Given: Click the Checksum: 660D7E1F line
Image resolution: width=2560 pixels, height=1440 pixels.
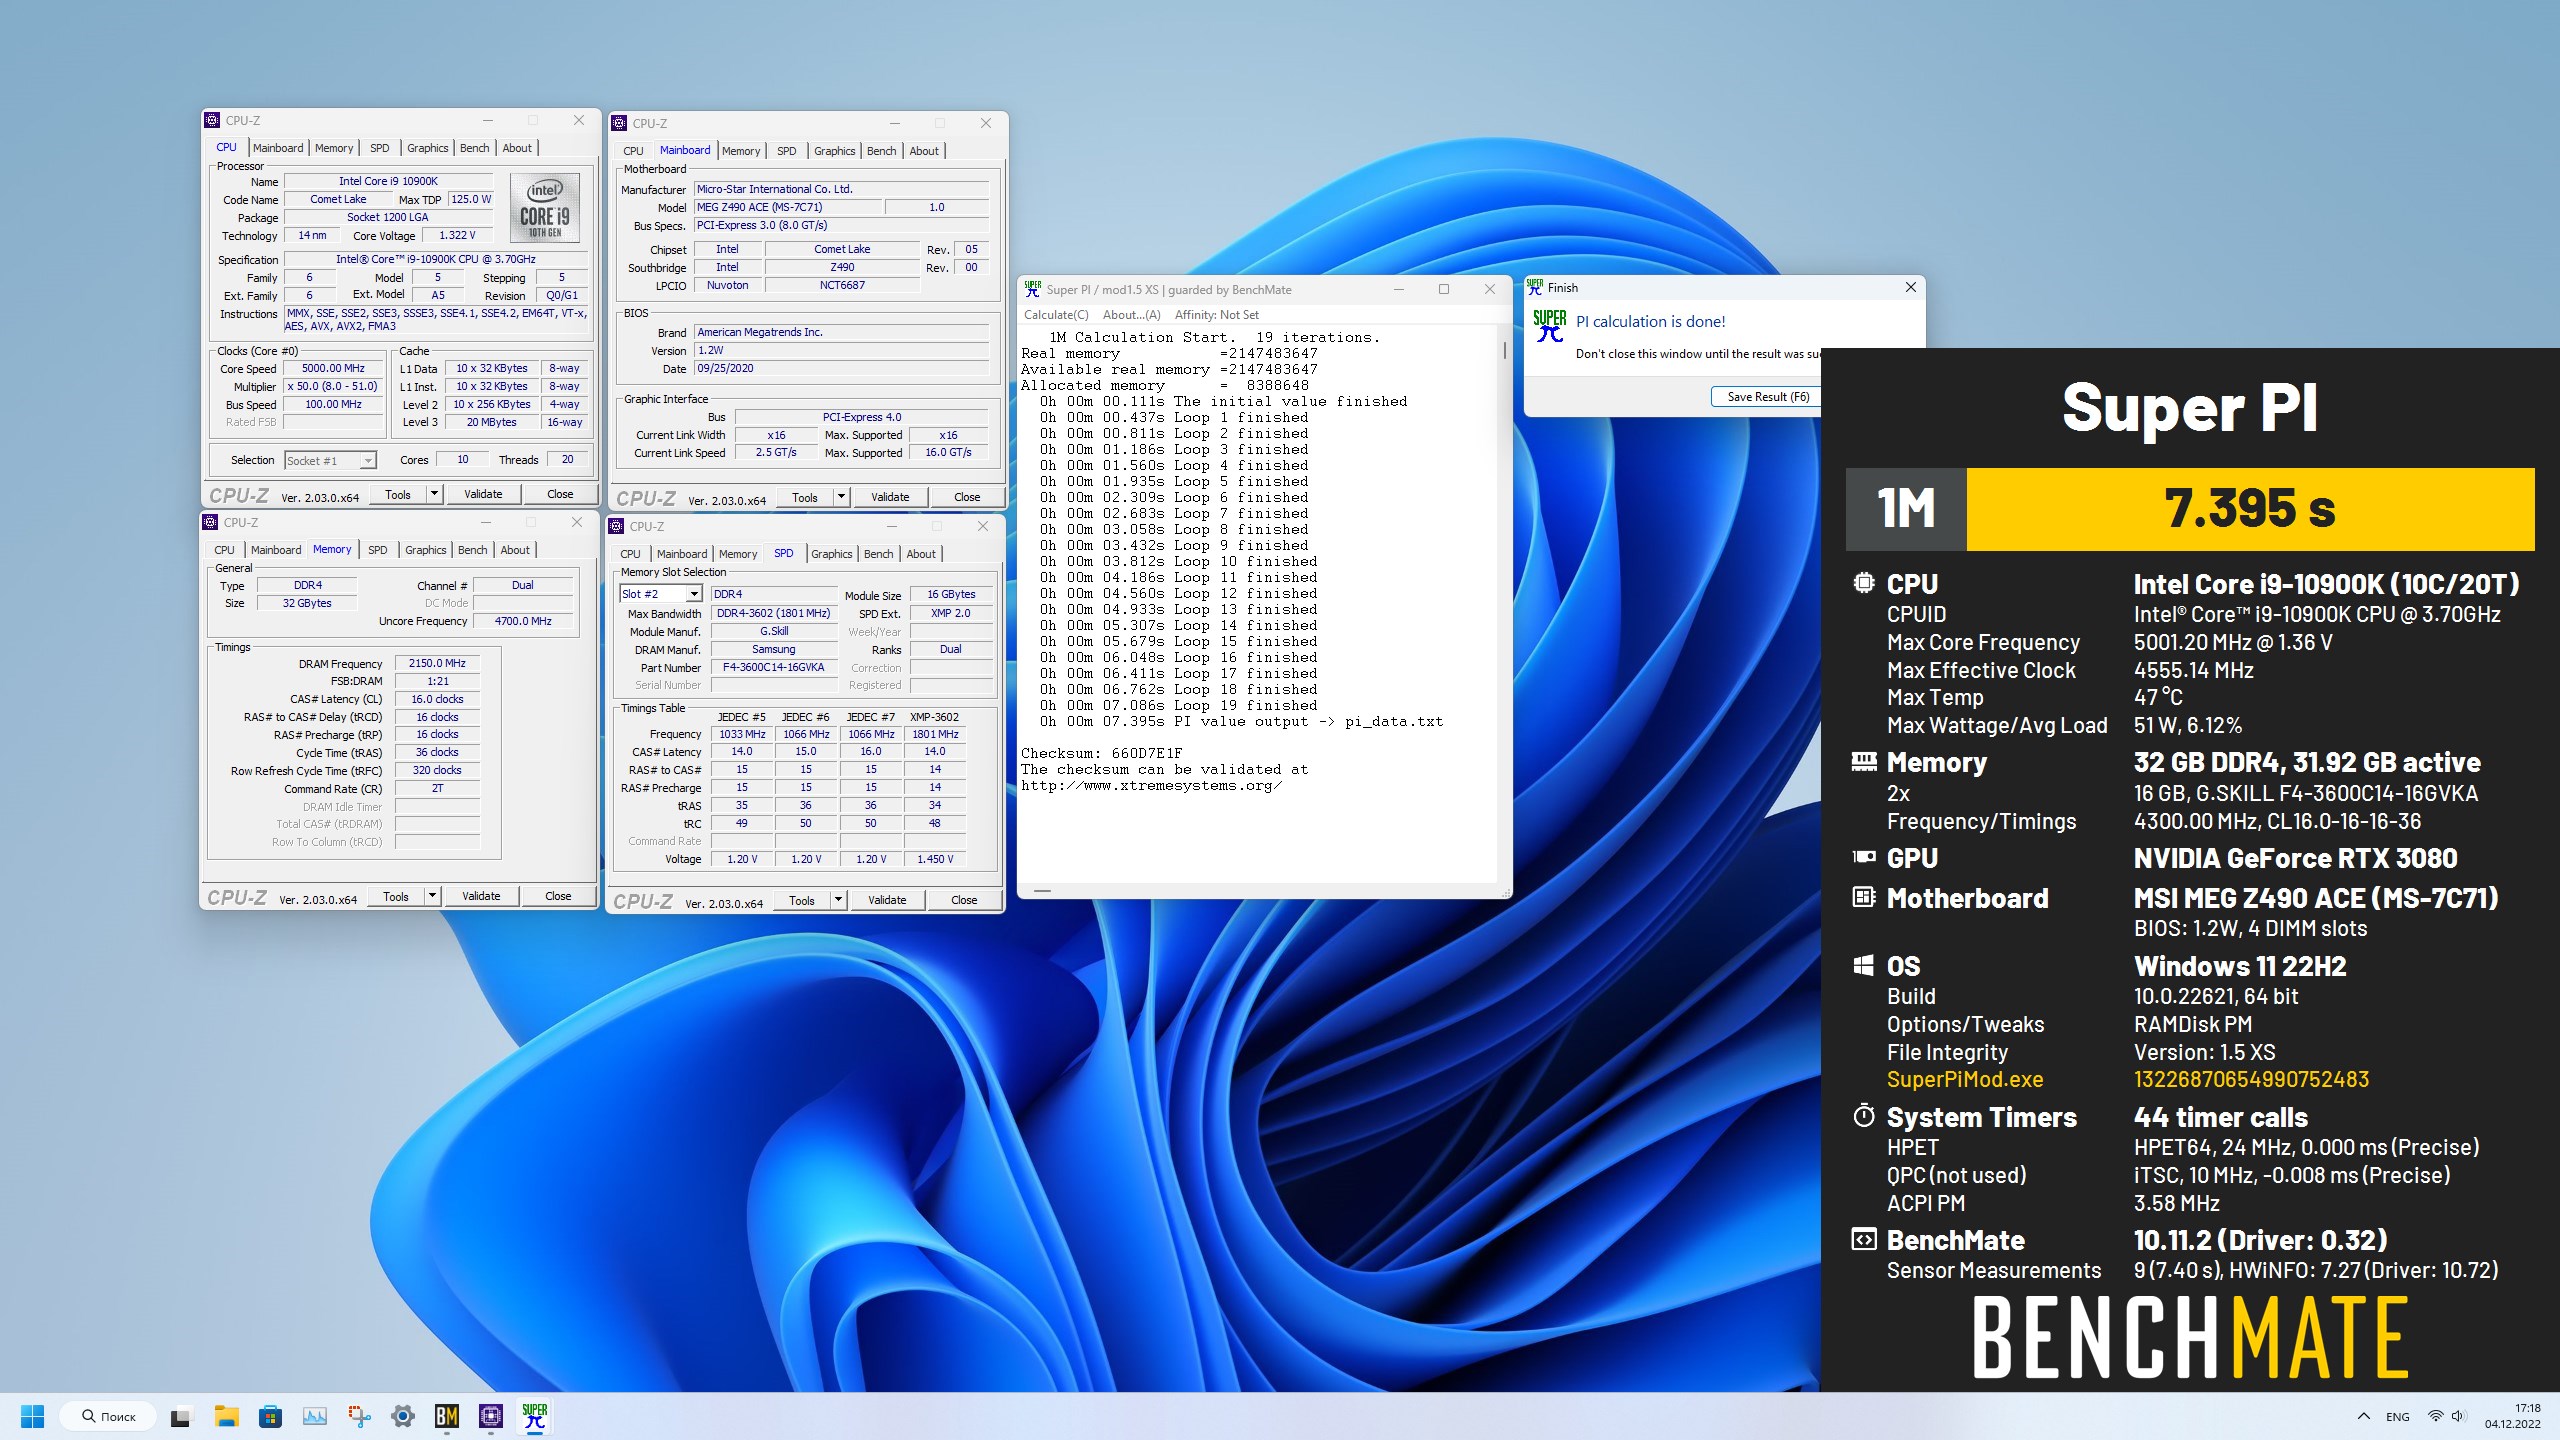Looking at the screenshot, I should (x=1101, y=754).
